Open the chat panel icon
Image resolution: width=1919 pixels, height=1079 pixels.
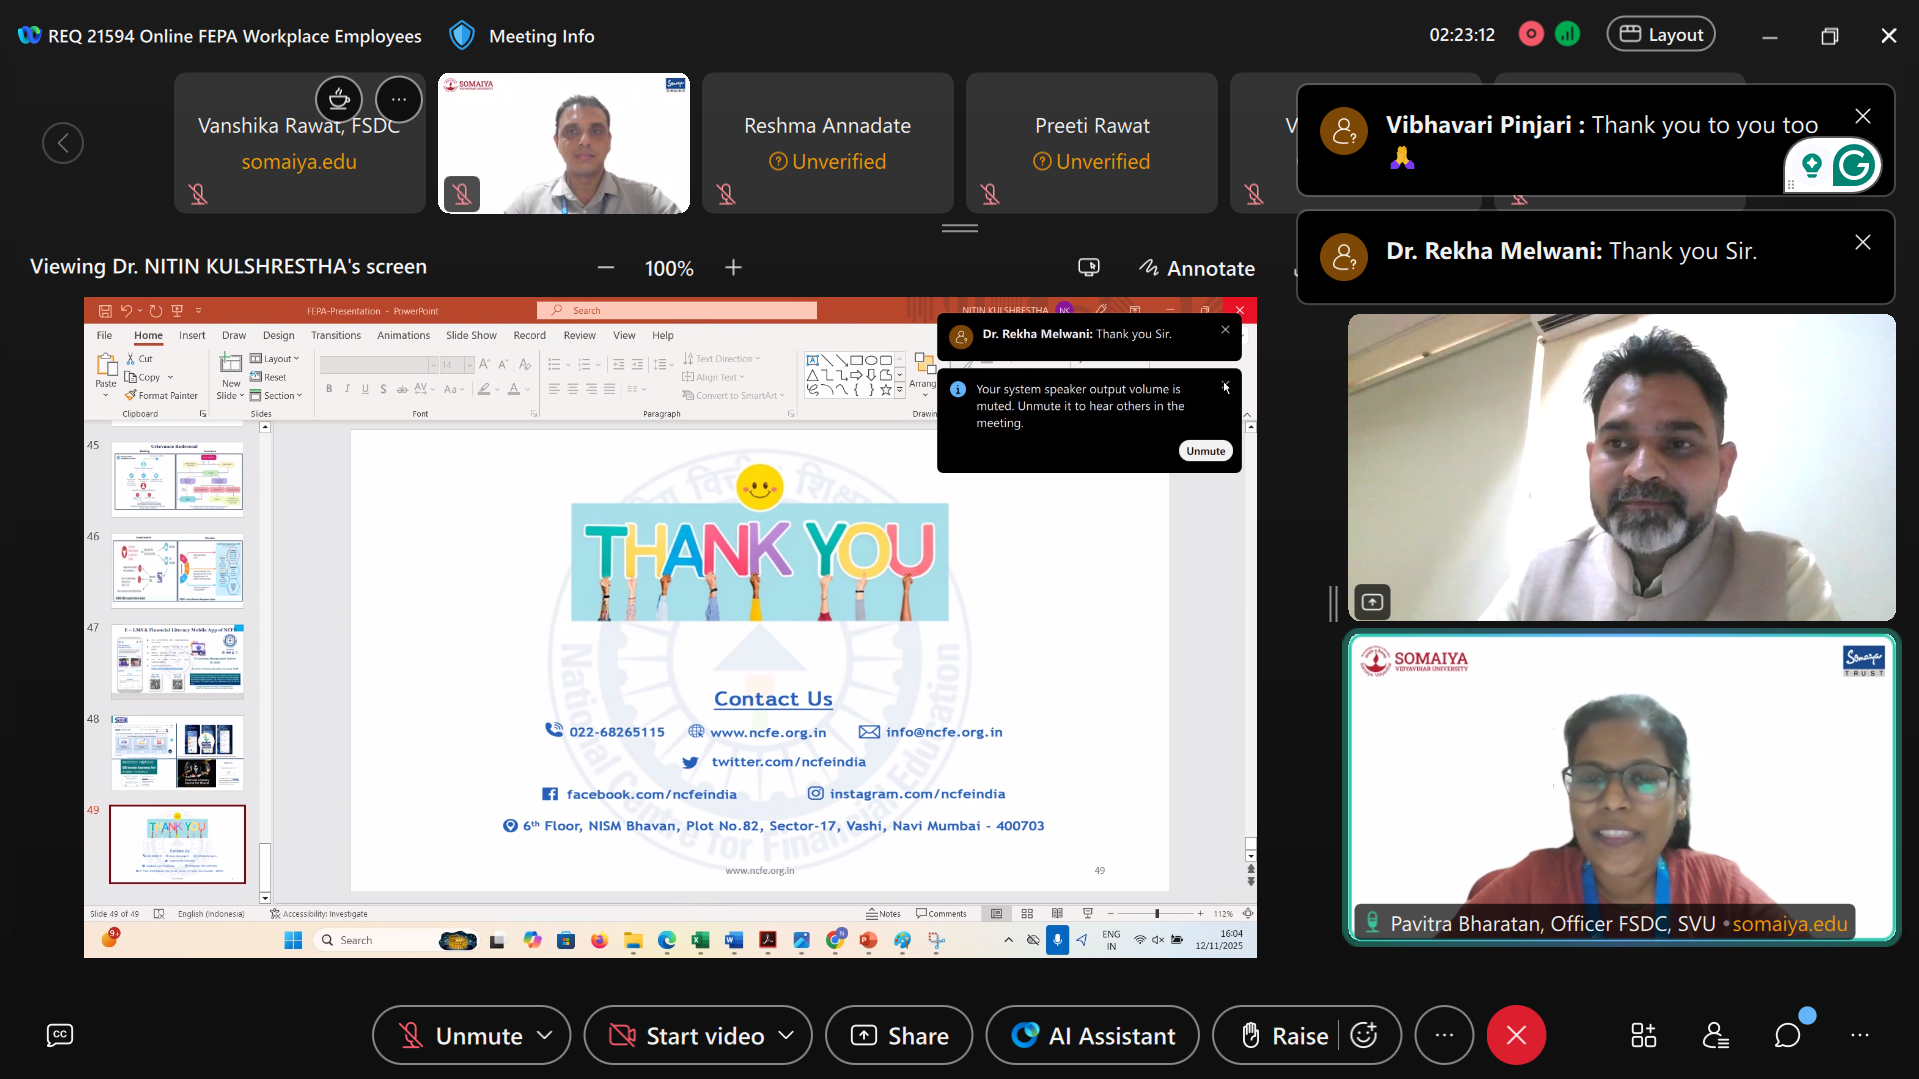1788,1035
